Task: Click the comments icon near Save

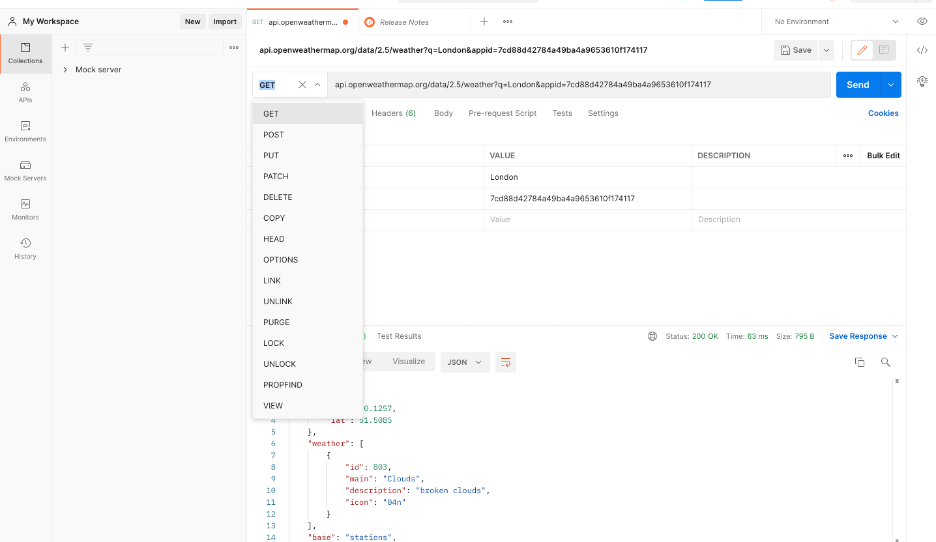Action: (x=884, y=50)
